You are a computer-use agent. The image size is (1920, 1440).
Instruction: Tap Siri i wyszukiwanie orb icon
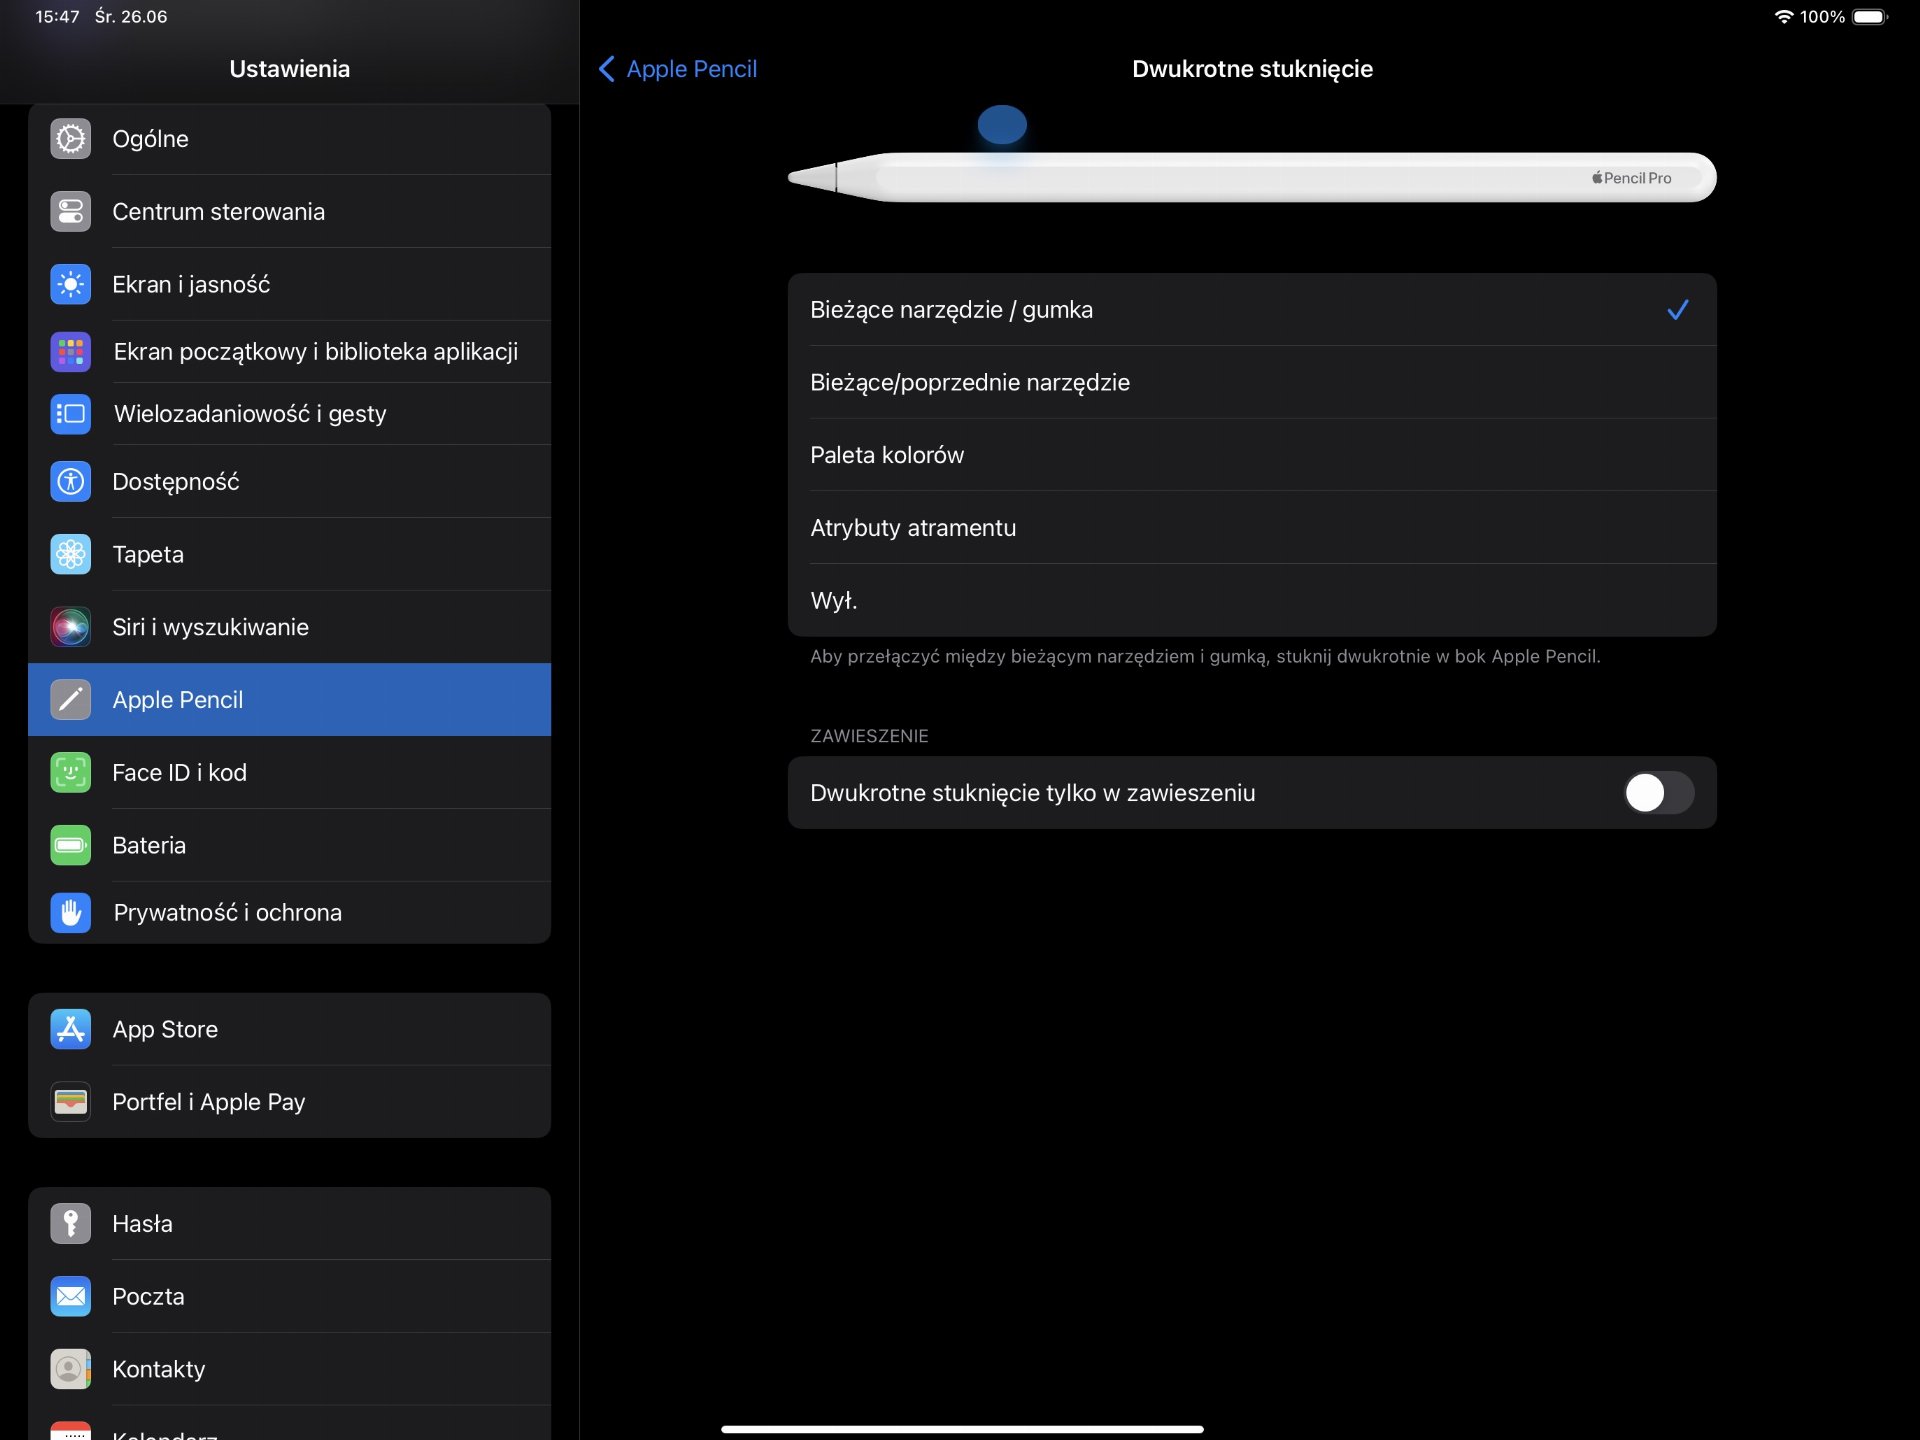pos(70,627)
